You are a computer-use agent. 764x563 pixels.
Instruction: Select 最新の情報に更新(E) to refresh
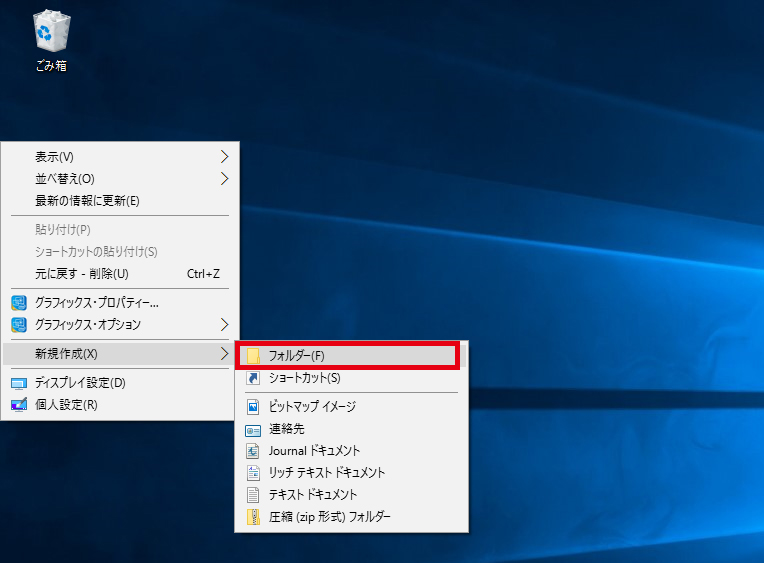tap(120, 200)
